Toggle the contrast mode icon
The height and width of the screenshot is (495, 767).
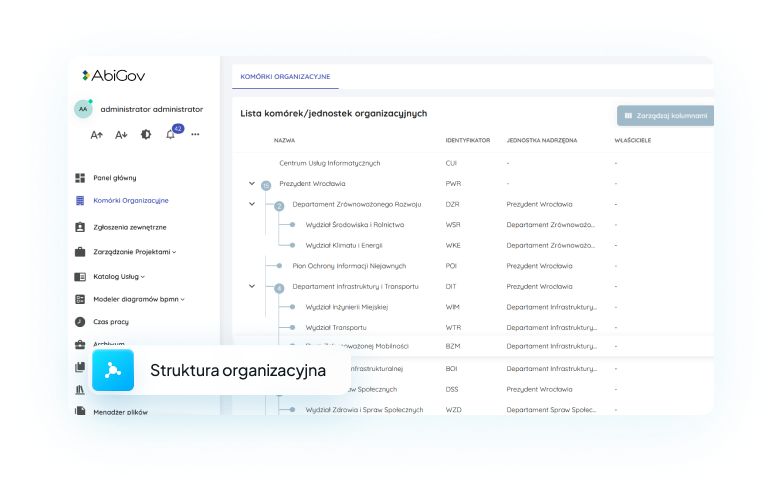point(146,134)
